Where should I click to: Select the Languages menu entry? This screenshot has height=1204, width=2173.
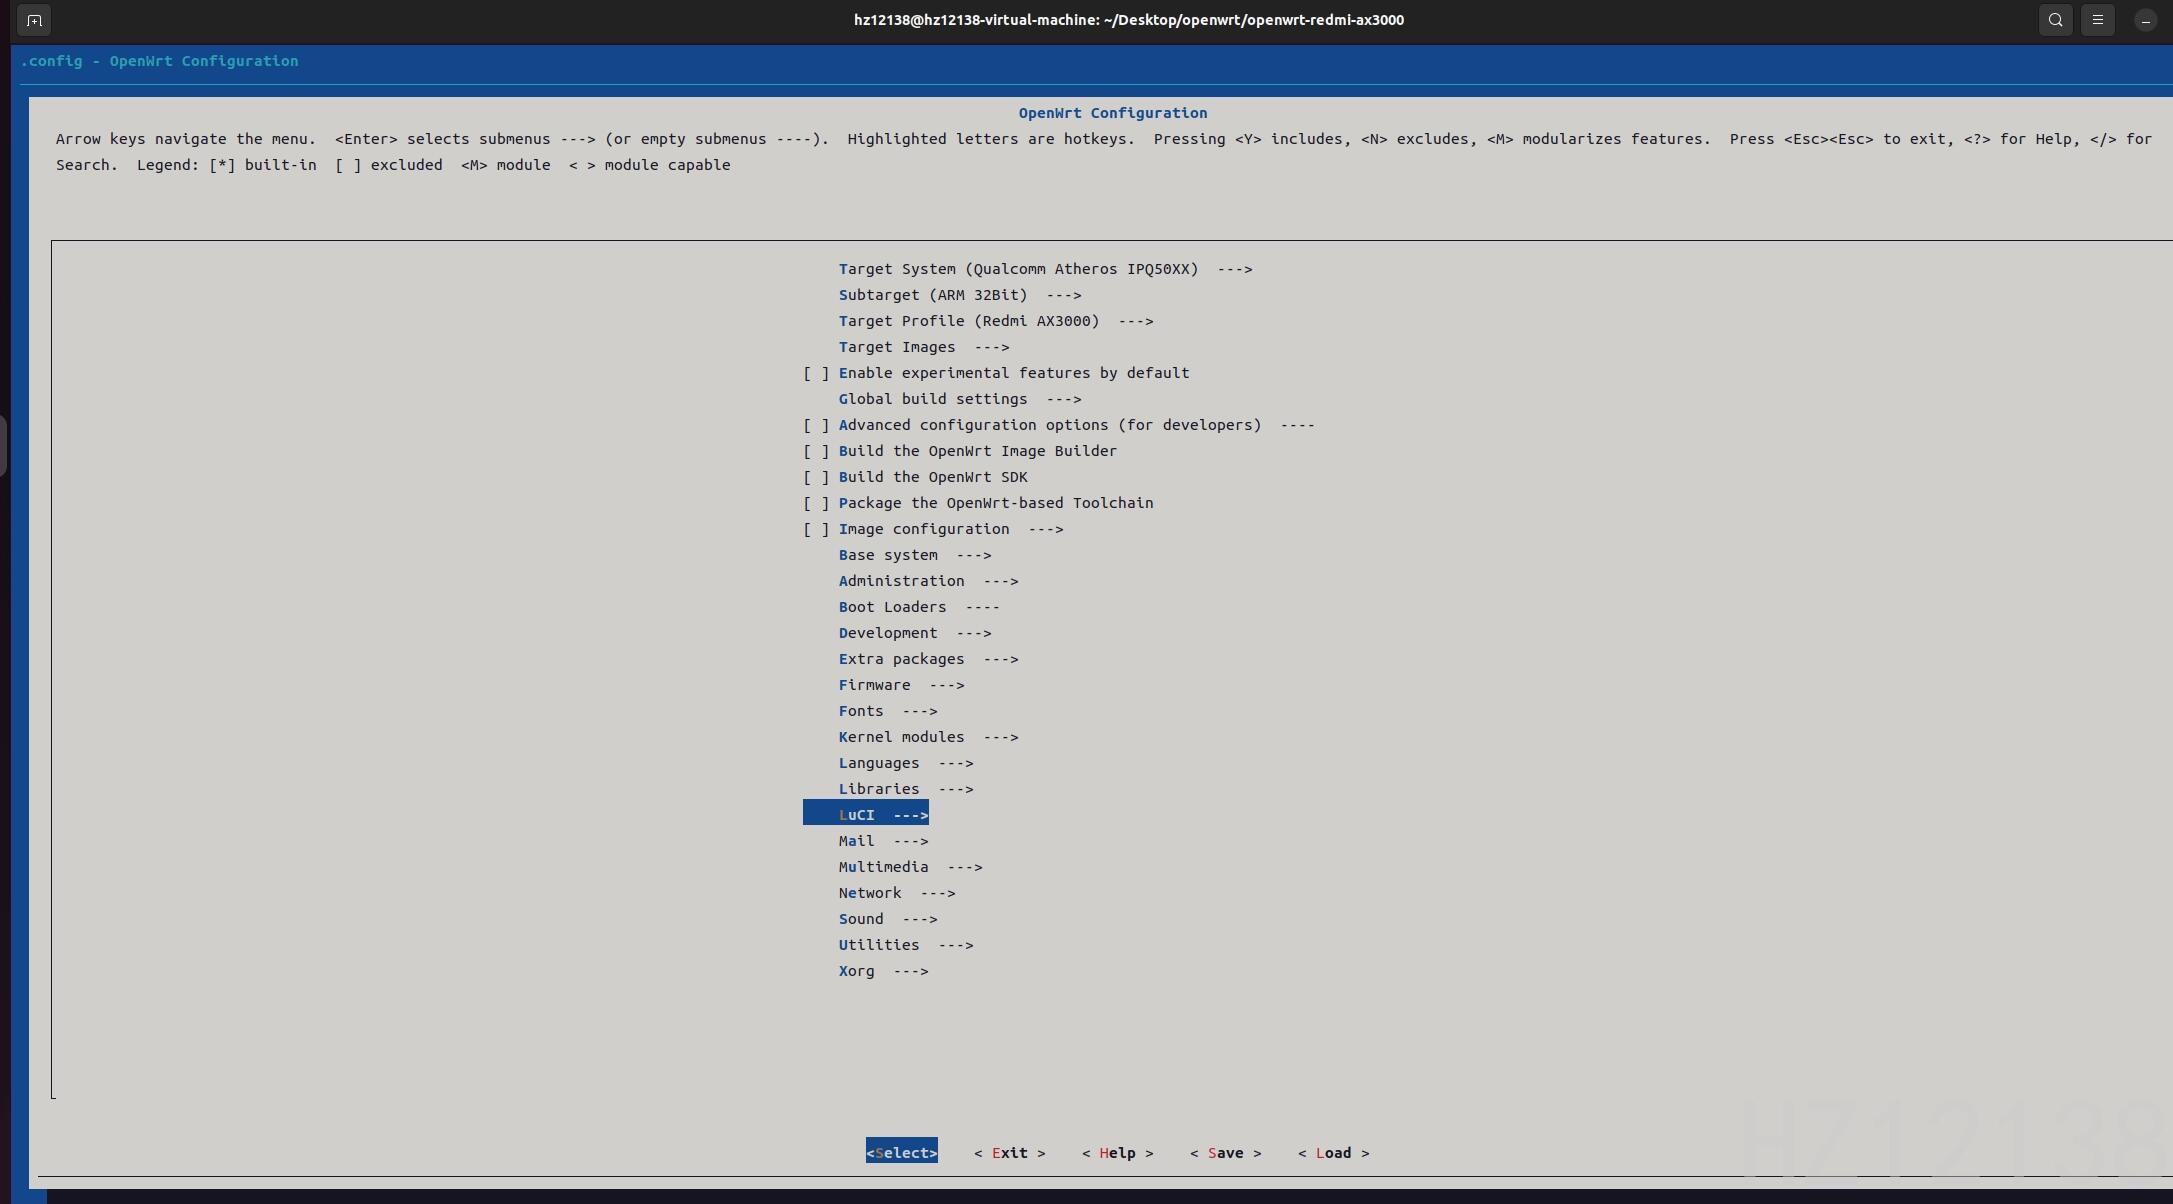(x=906, y=763)
